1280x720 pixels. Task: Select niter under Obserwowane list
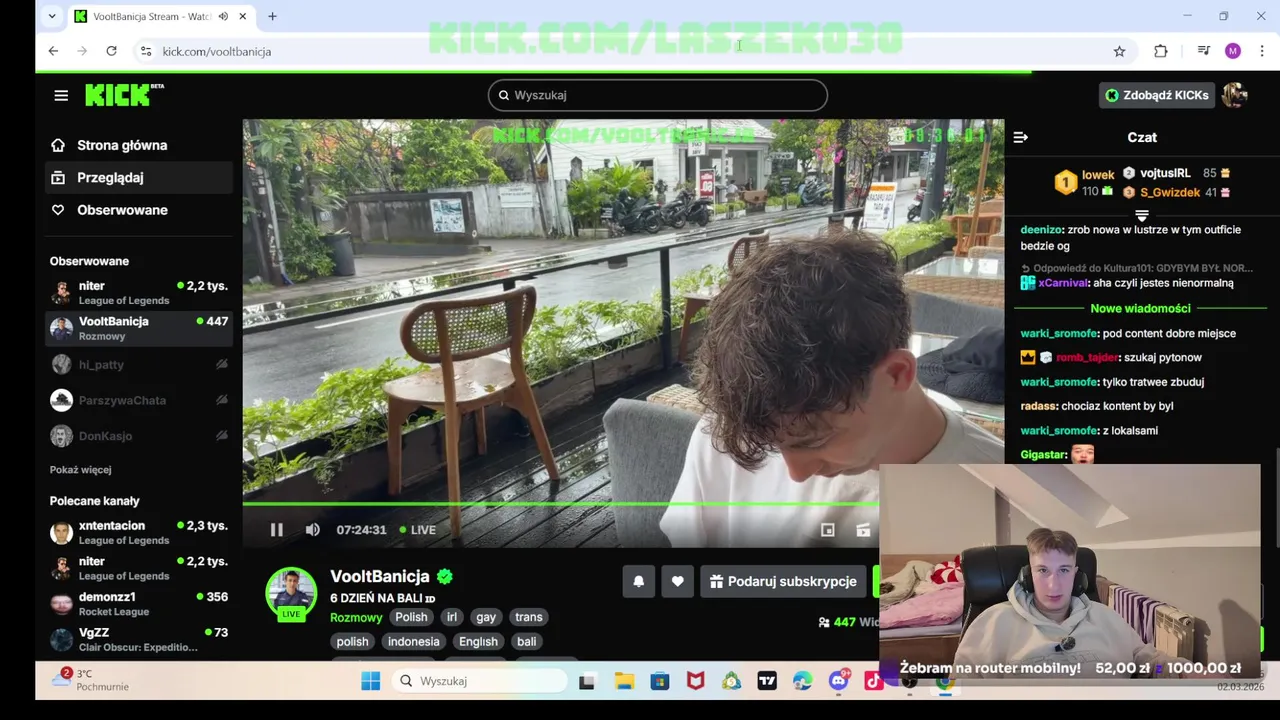click(139, 292)
